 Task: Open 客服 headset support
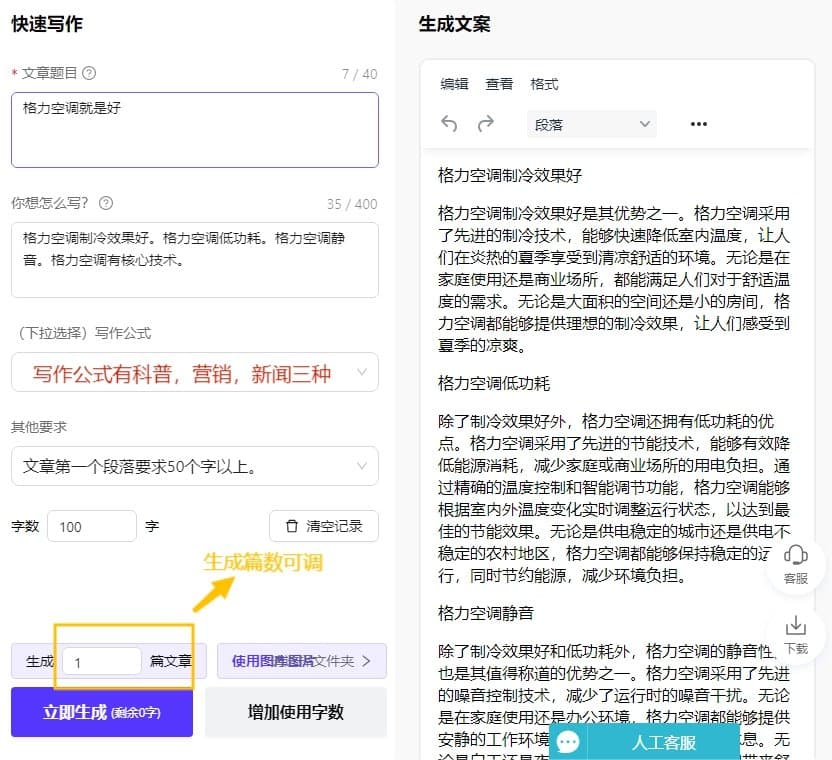coord(795,564)
